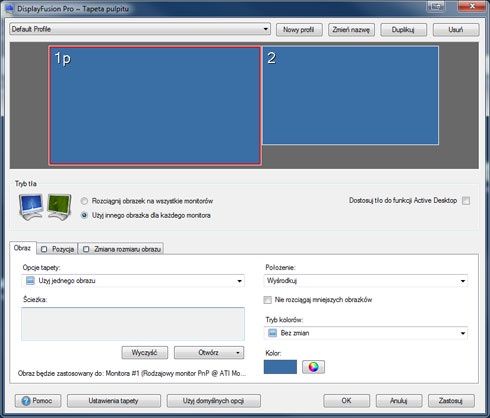
Task: Click the green monitor icon under Tryb tła
Action: pyautogui.click(x=60, y=207)
